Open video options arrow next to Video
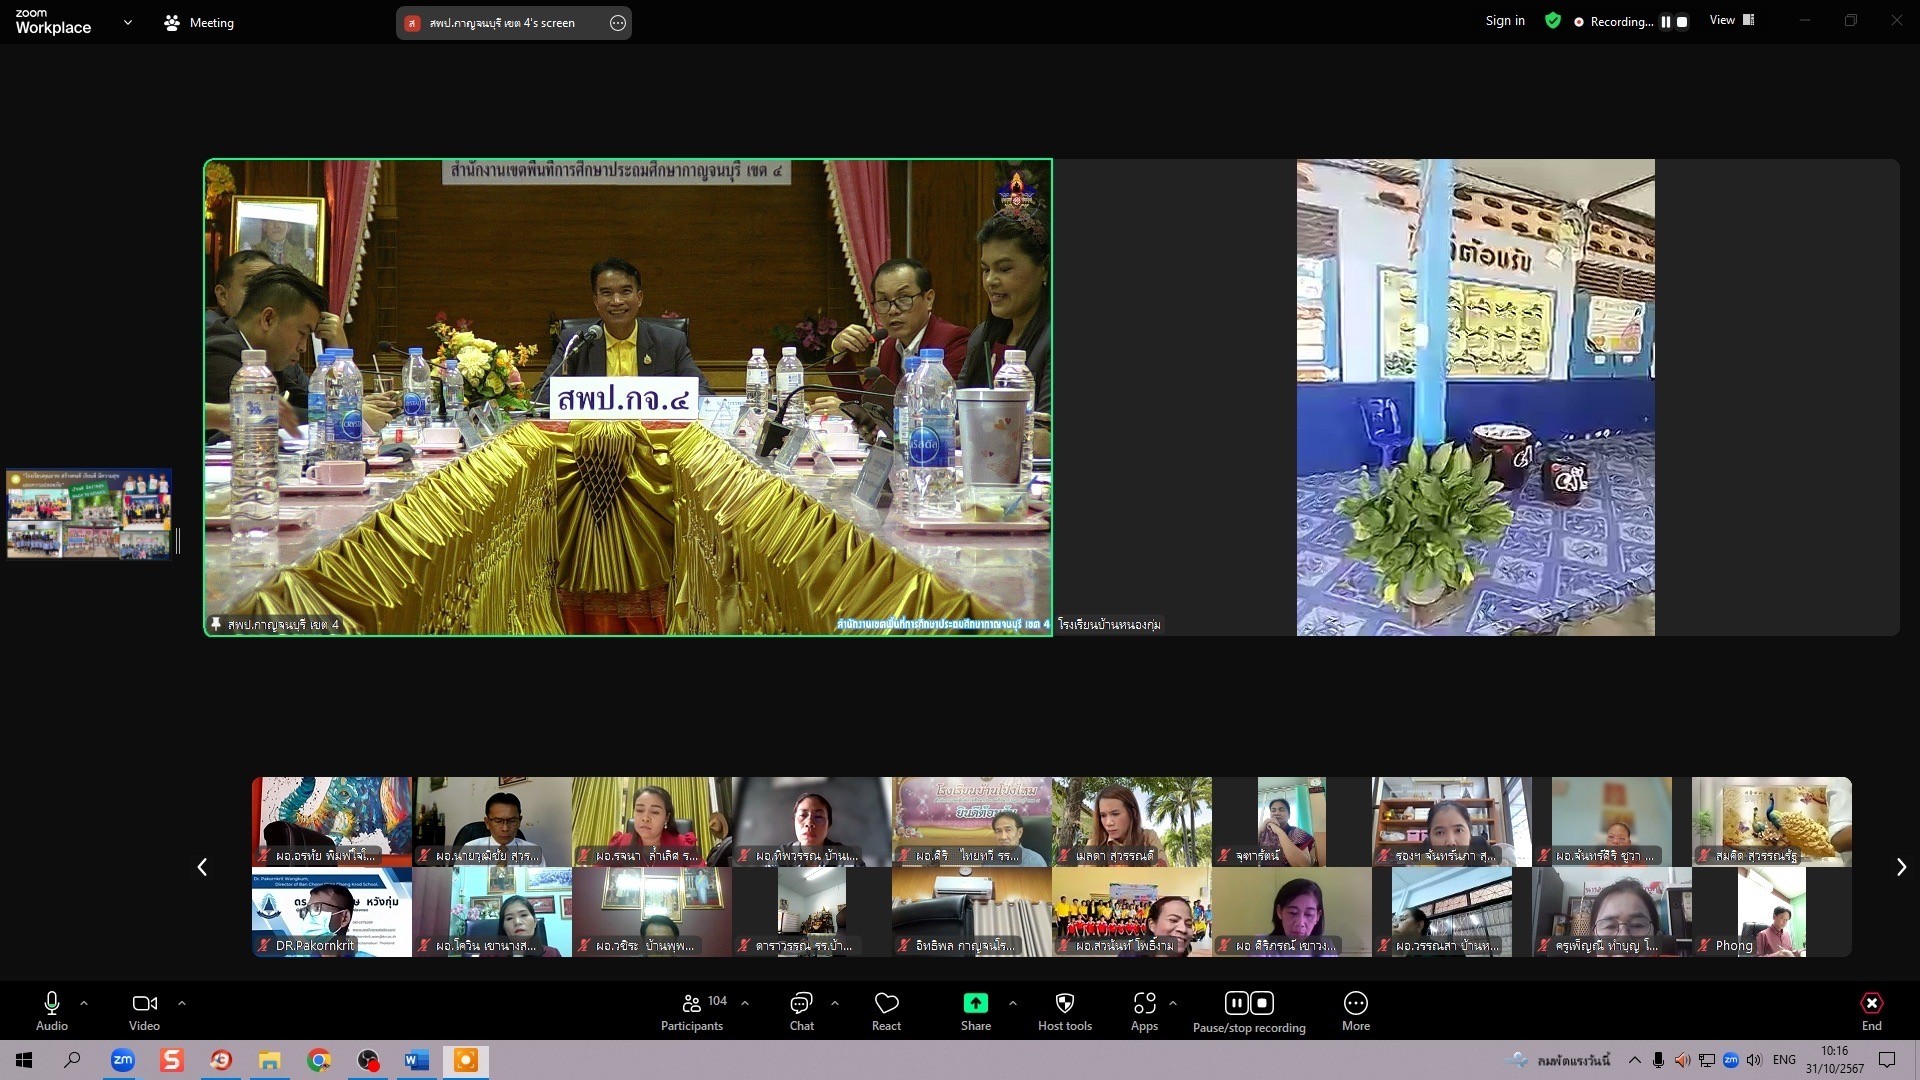This screenshot has width=1920, height=1080. (x=181, y=1002)
